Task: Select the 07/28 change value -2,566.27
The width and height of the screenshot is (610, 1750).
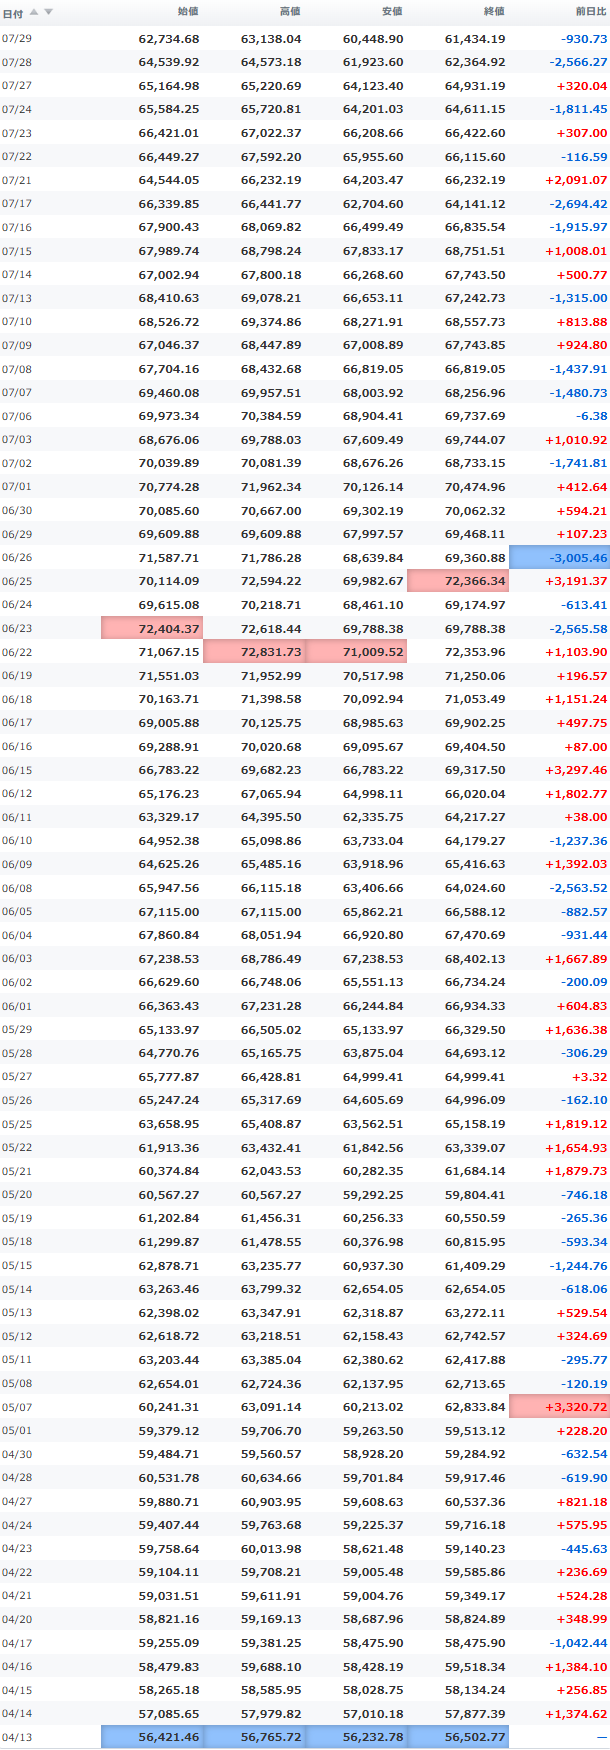Action: (578, 62)
